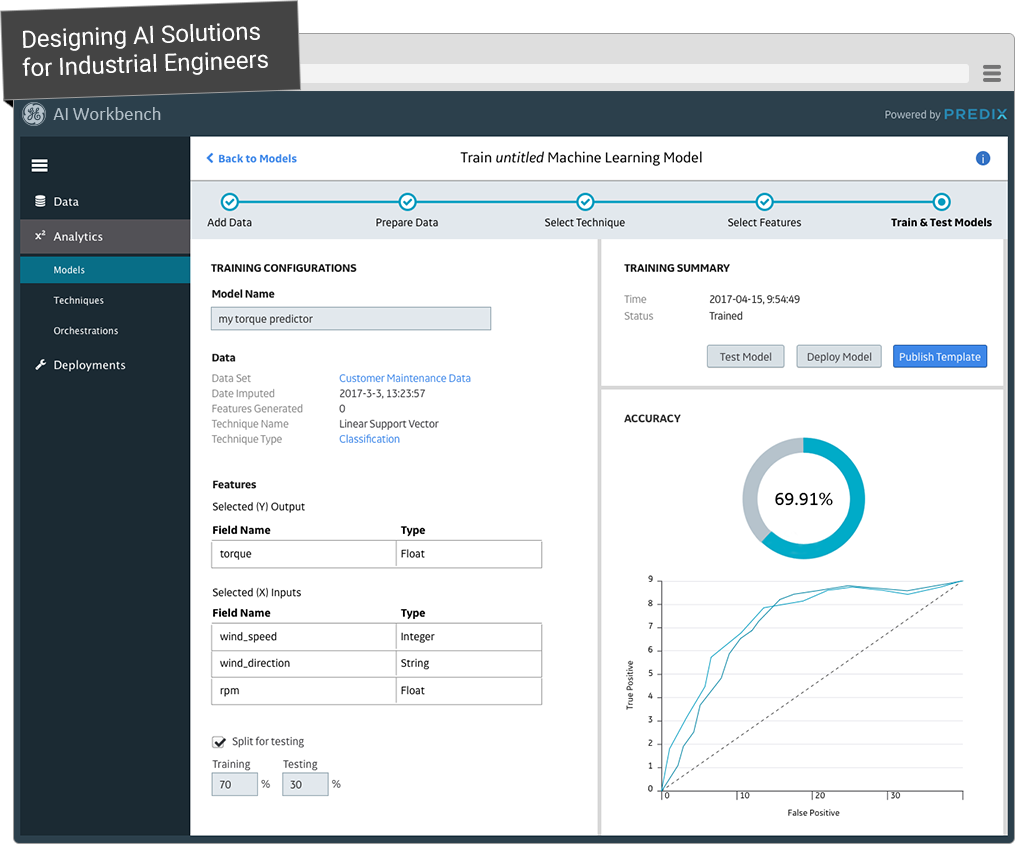Click the Testing percentage field
The image size is (1015, 844).
(305, 784)
